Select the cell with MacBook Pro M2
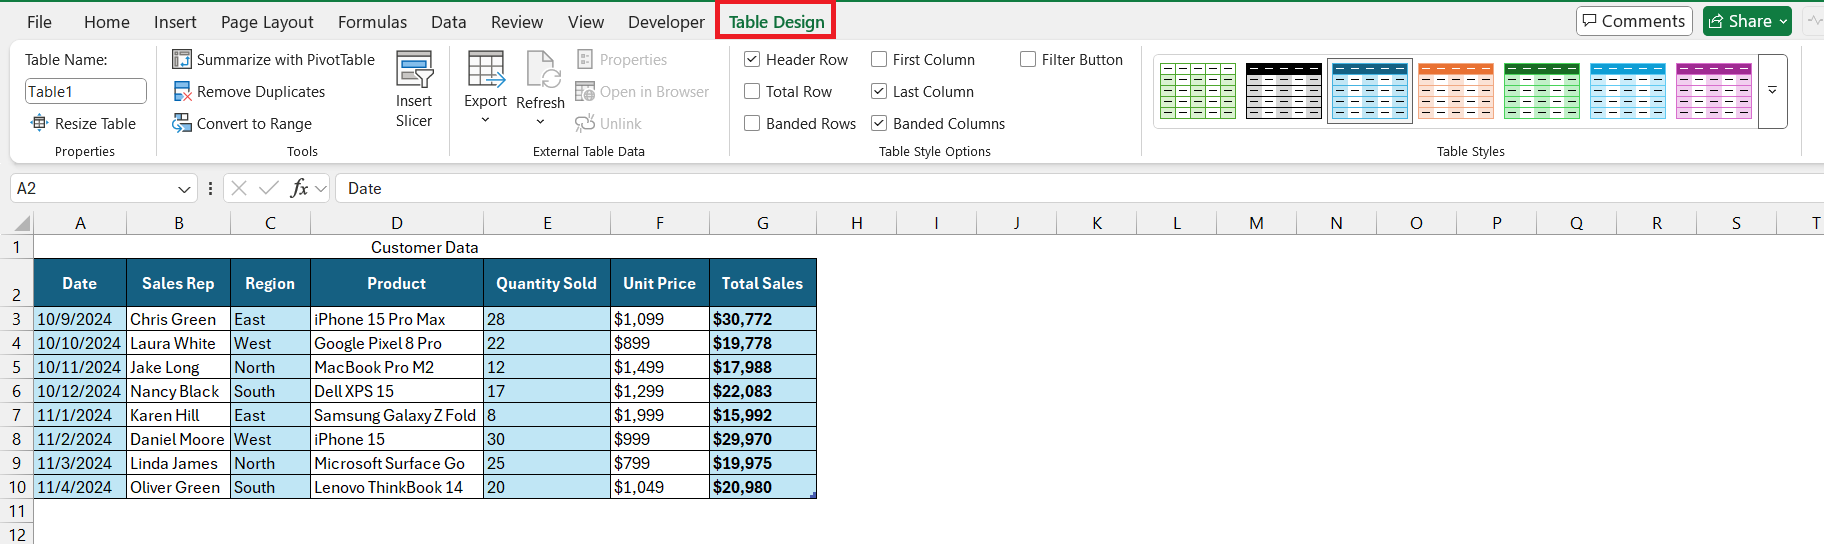1824x544 pixels. pos(397,367)
